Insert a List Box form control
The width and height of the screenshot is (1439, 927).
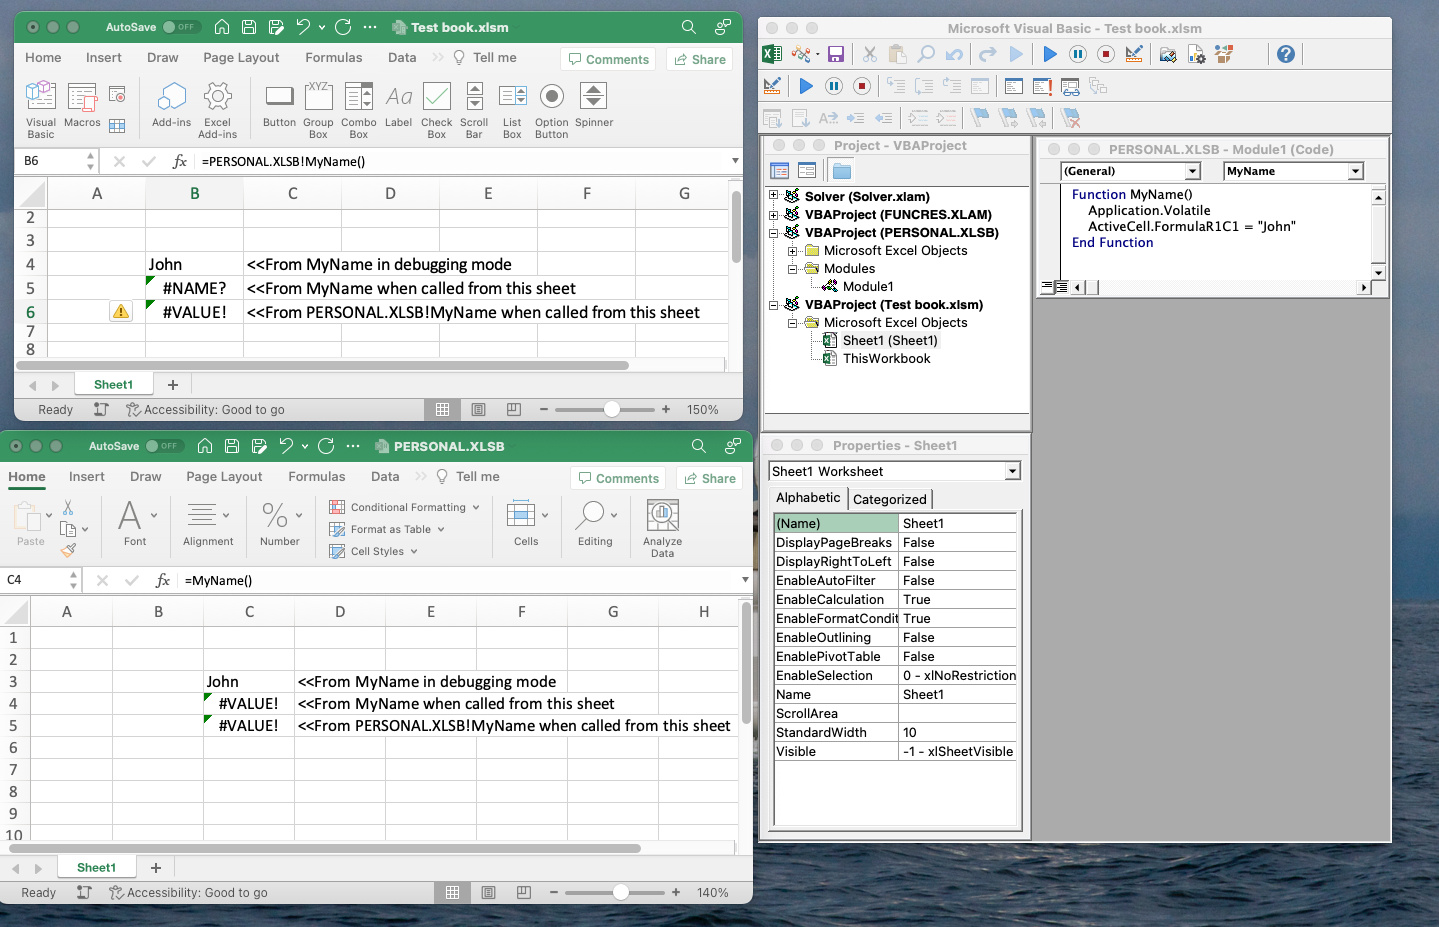tap(512, 109)
